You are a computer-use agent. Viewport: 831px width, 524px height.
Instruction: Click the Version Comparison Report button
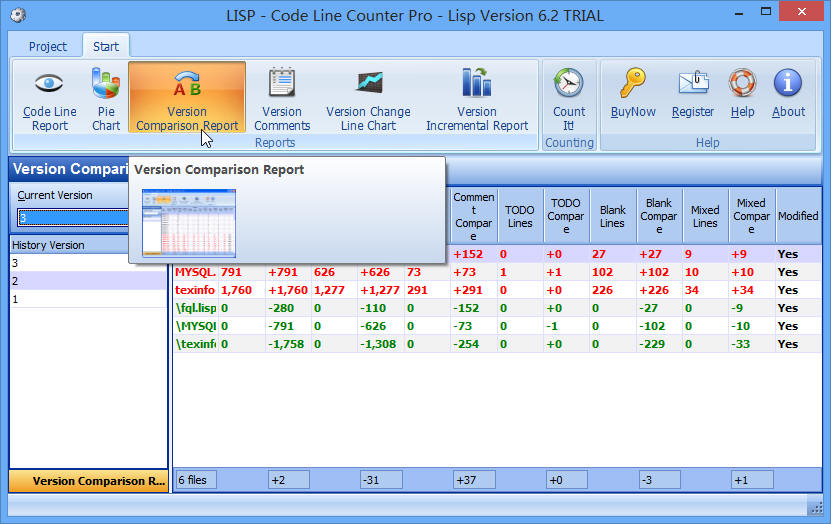coord(187,97)
